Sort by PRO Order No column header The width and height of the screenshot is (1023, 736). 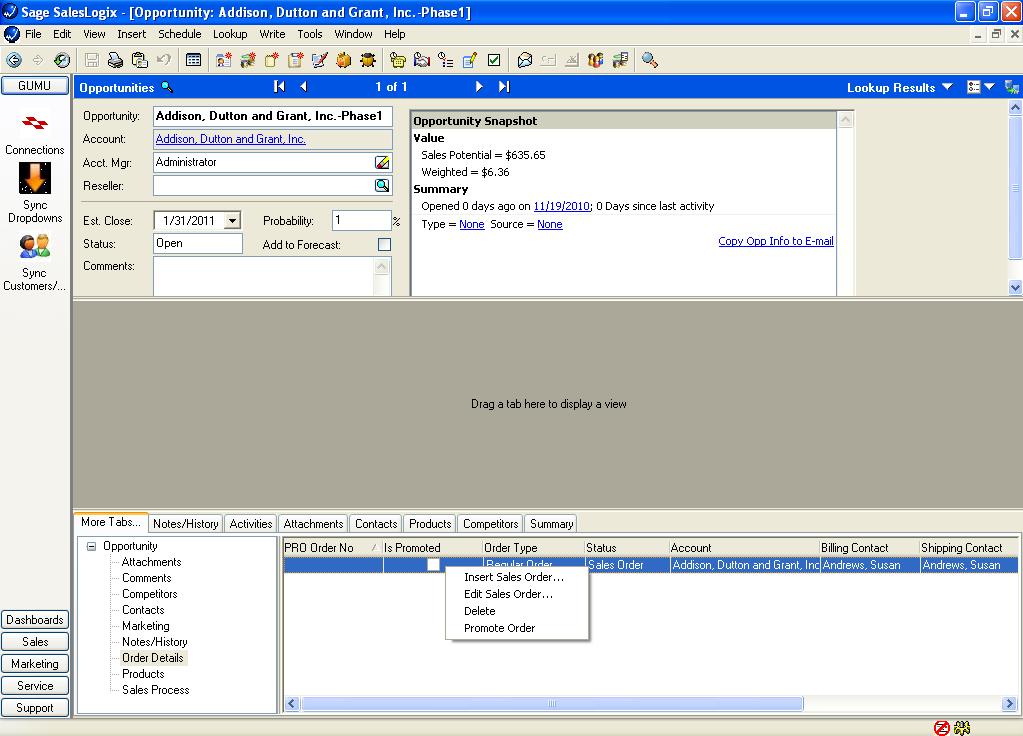coord(332,548)
